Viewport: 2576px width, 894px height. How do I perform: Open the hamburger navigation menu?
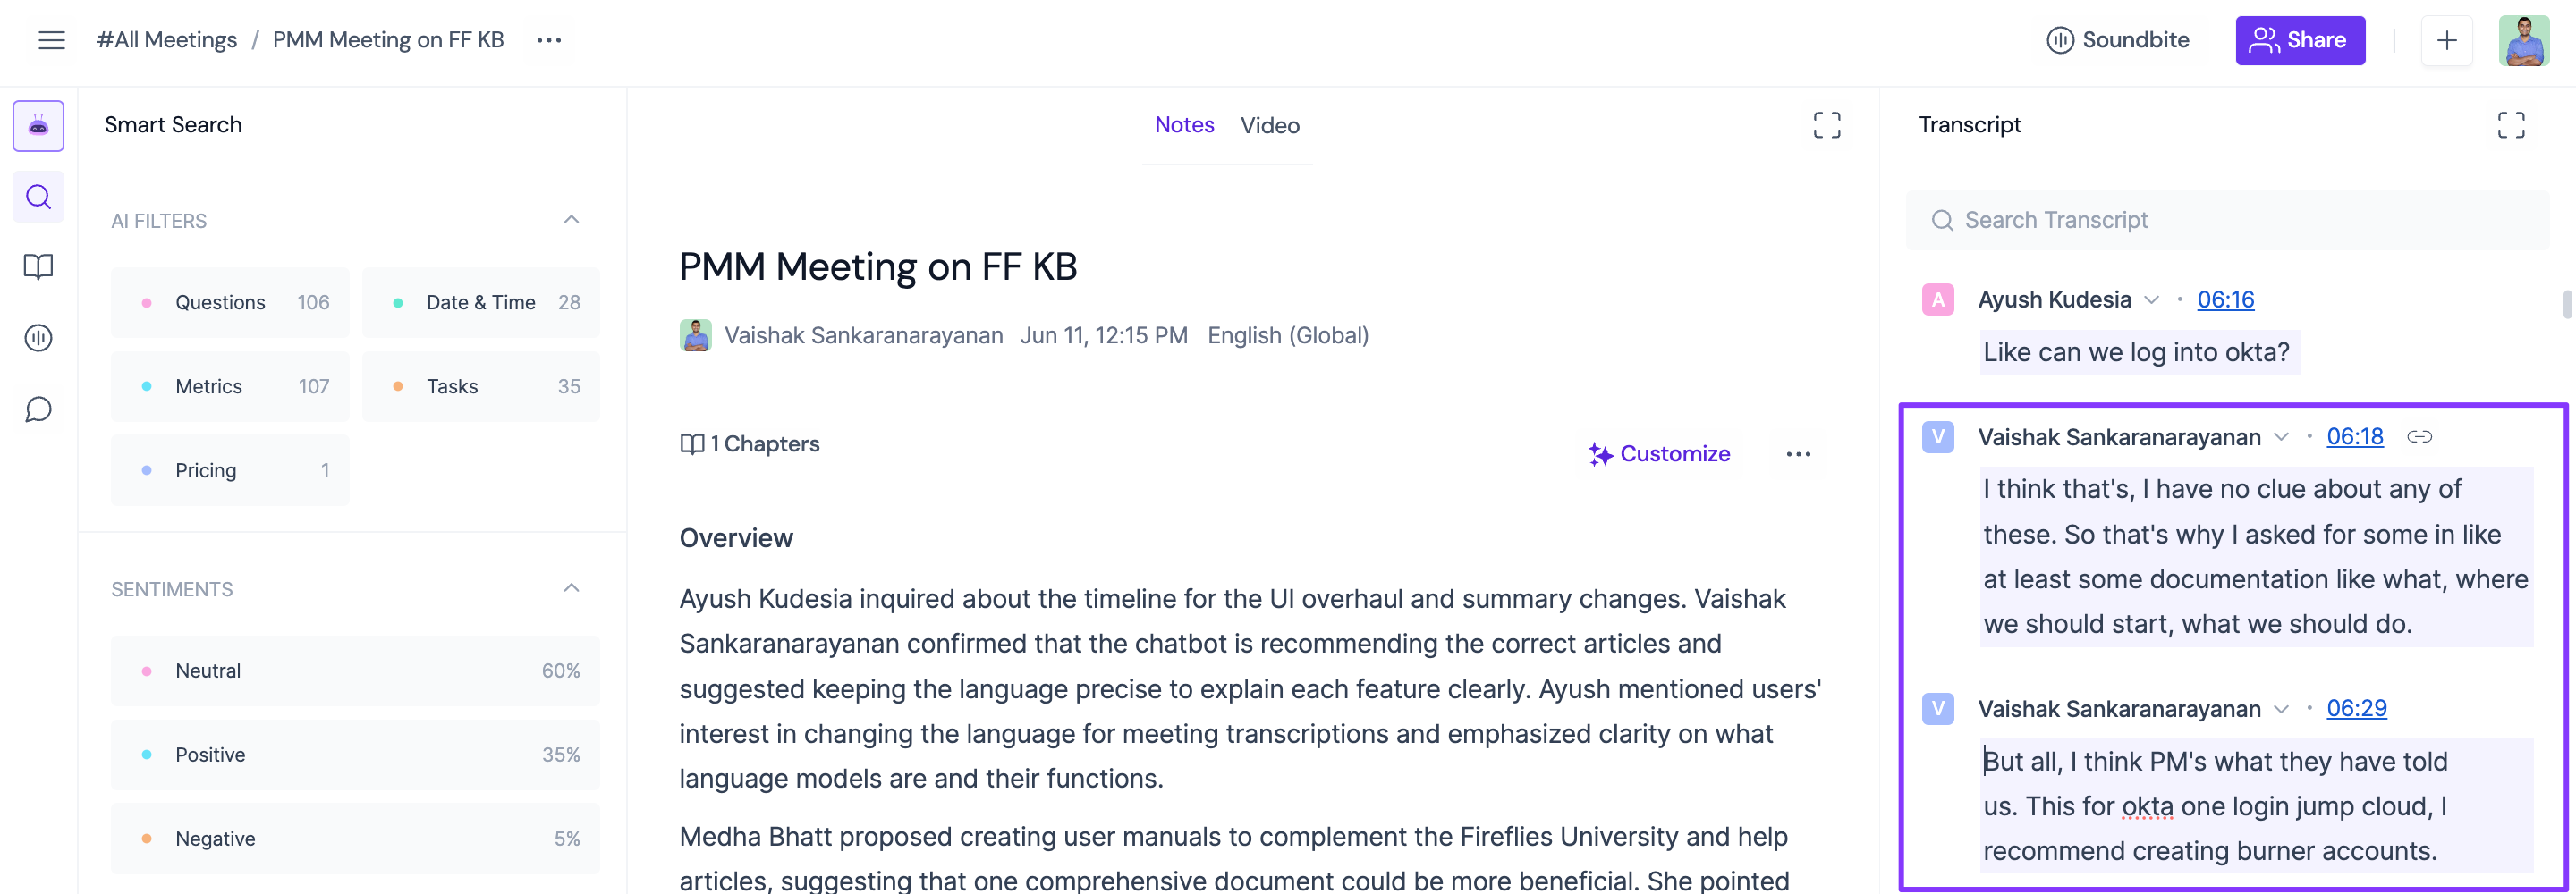pos(51,39)
